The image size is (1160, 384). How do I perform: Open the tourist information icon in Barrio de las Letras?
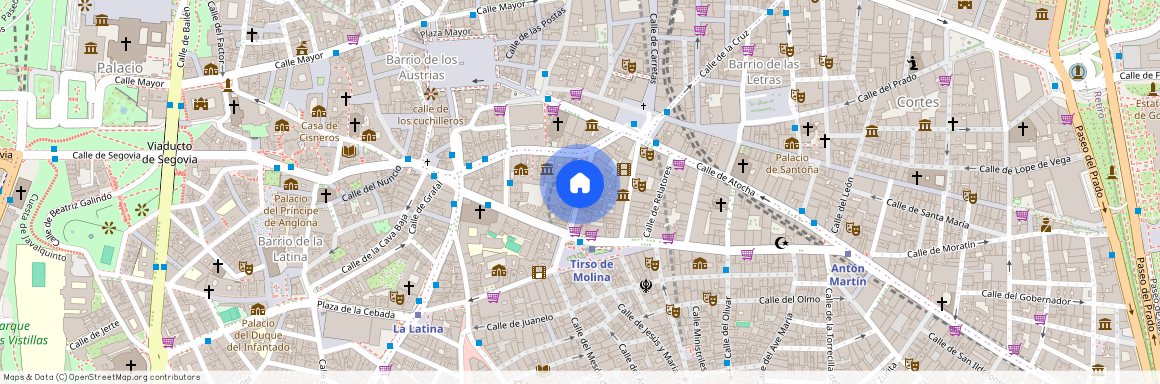click(914, 62)
